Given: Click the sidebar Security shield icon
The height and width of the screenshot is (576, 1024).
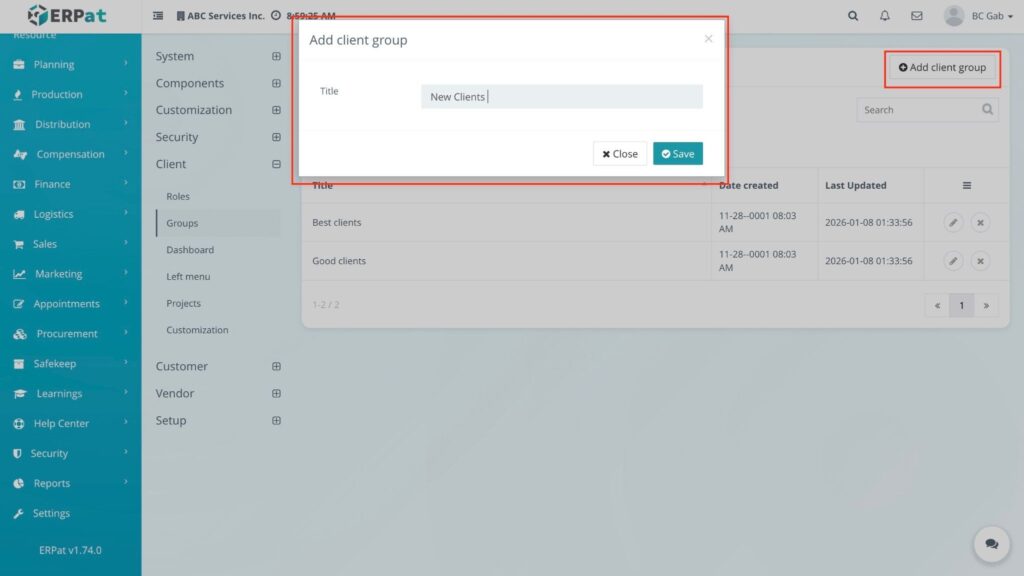Looking at the screenshot, I should [17, 453].
